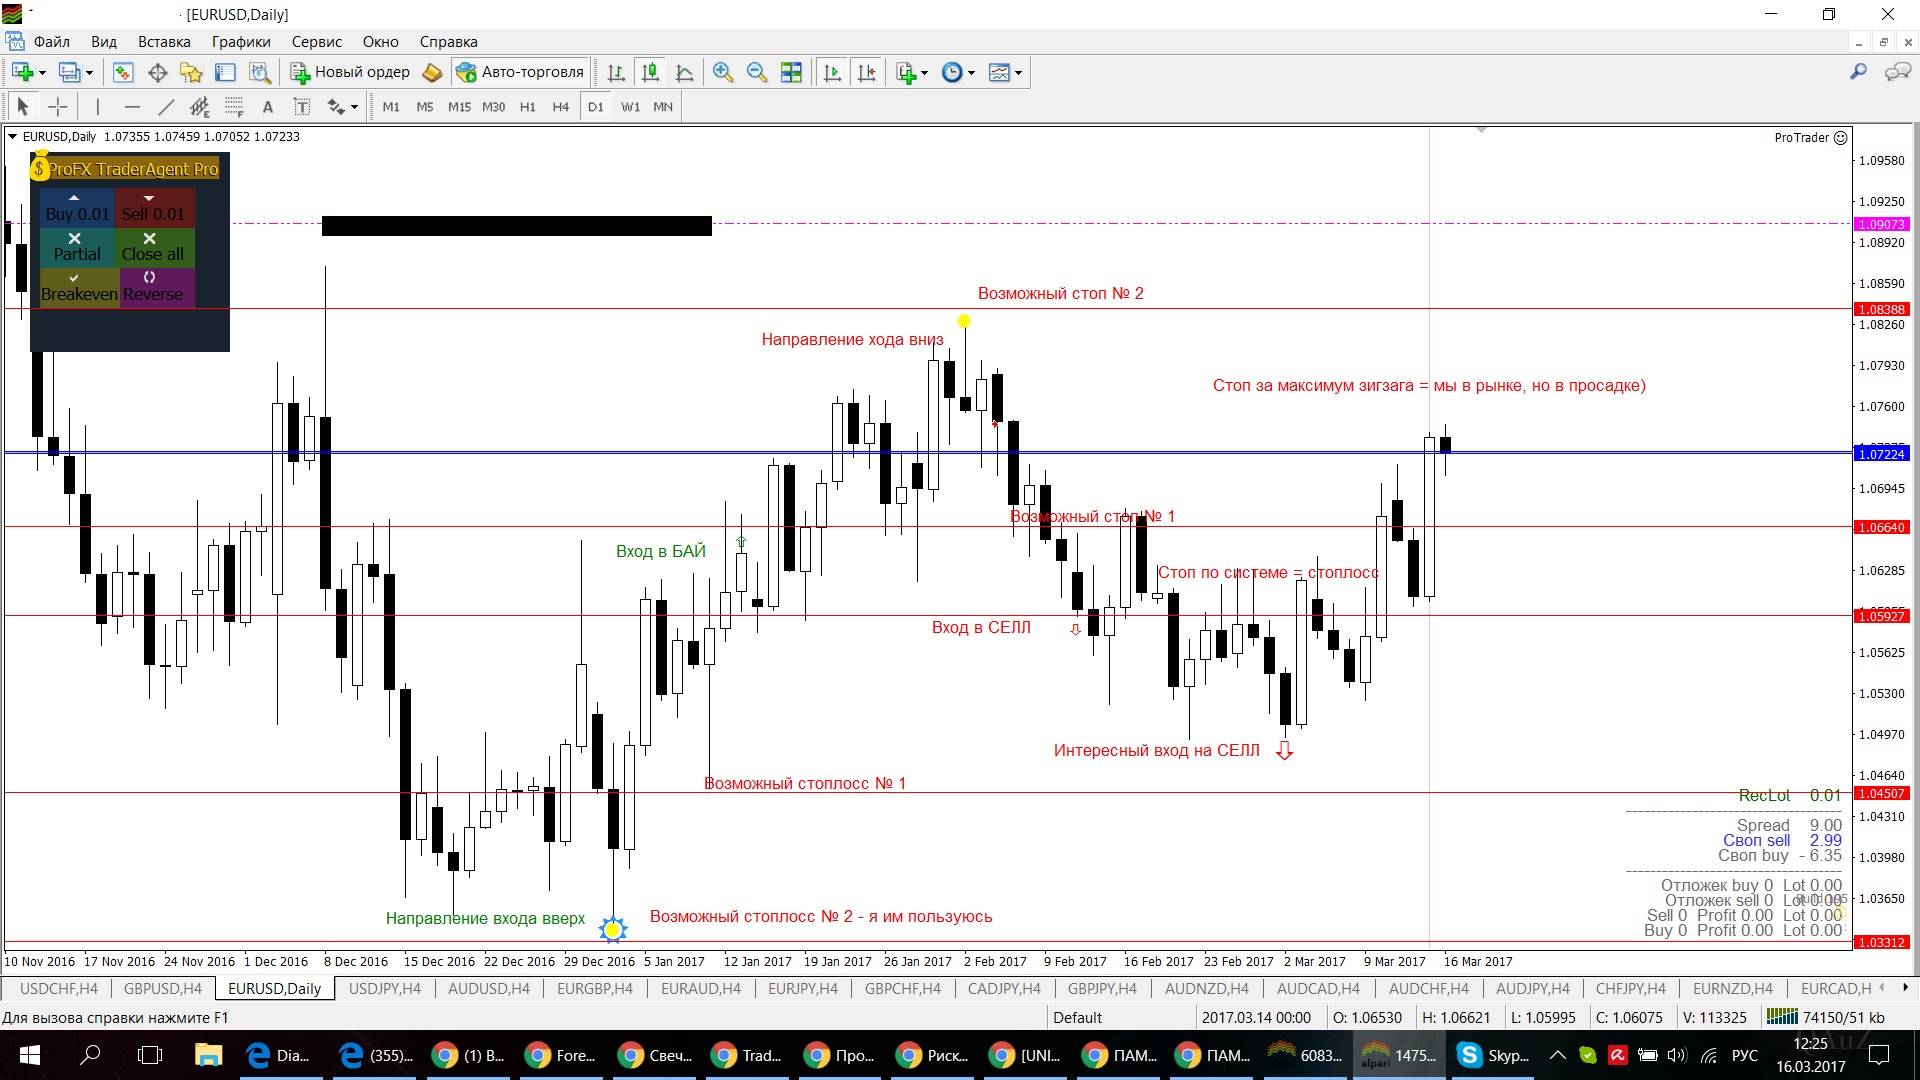Open the Сервис menu
The image size is (1920, 1080).
pos(317,42)
